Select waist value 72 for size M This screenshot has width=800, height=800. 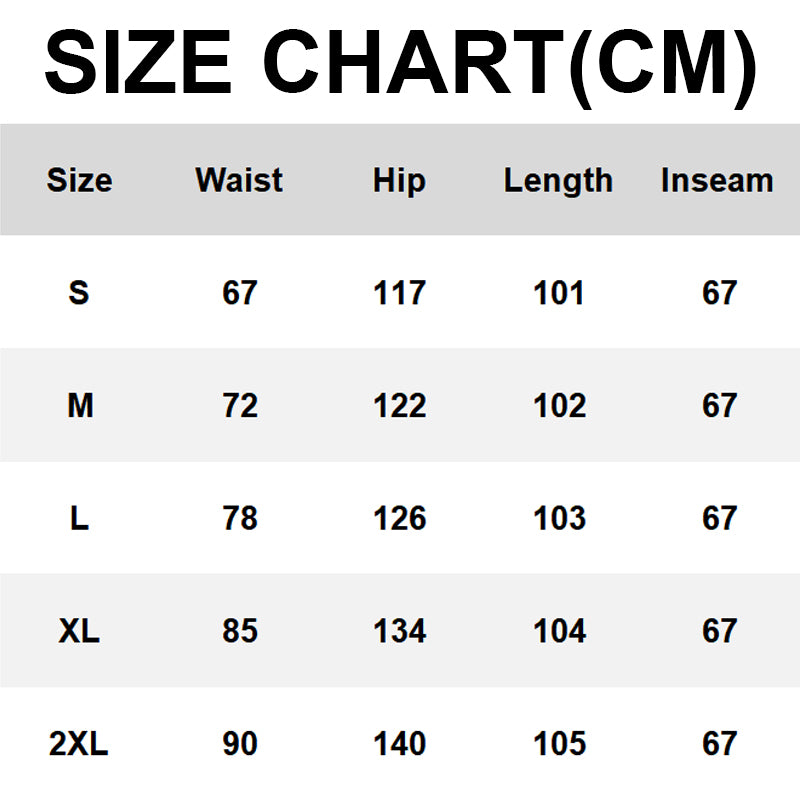pyautogui.click(x=240, y=406)
